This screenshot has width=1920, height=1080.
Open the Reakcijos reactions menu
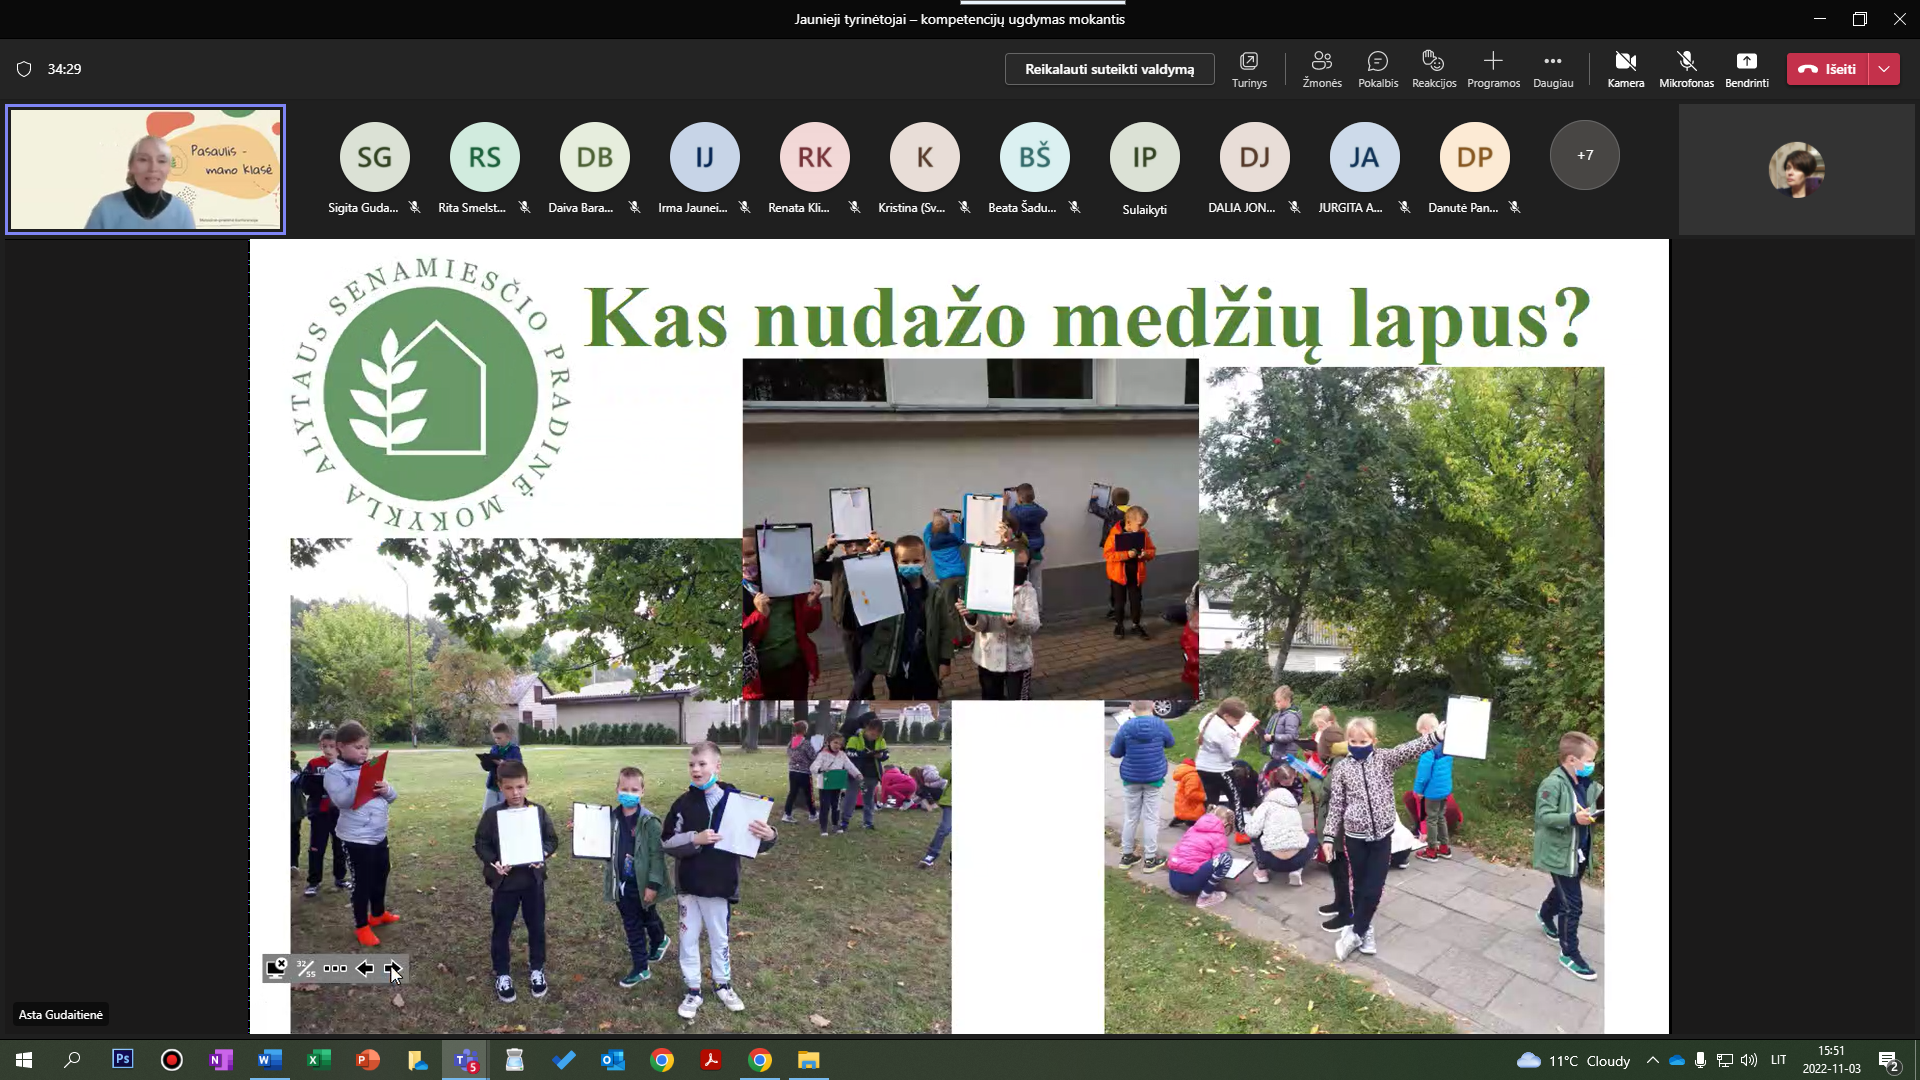[1433, 68]
